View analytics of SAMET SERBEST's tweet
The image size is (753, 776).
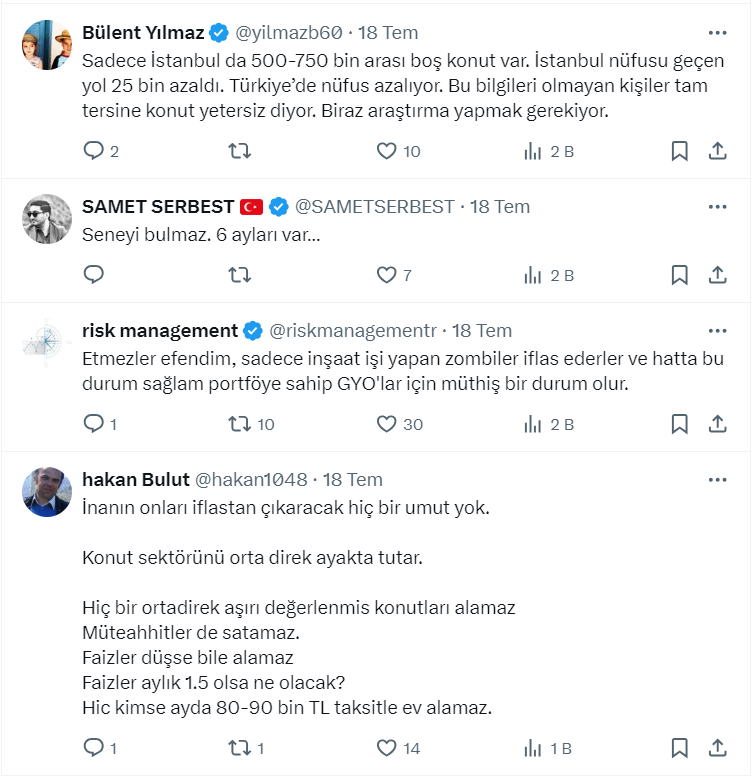click(533, 275)
